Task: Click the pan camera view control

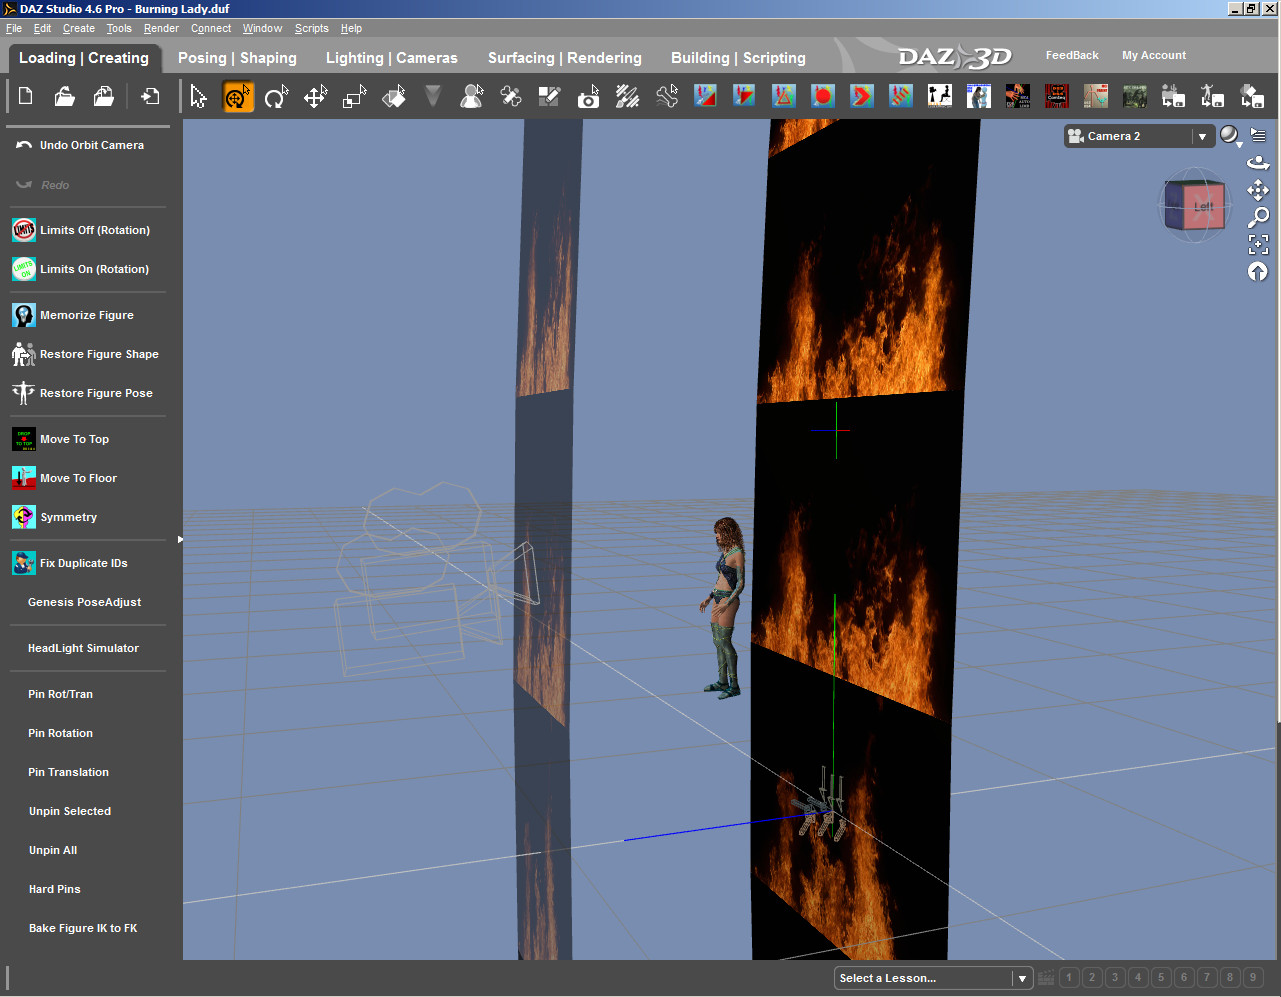Action: 1258,190
